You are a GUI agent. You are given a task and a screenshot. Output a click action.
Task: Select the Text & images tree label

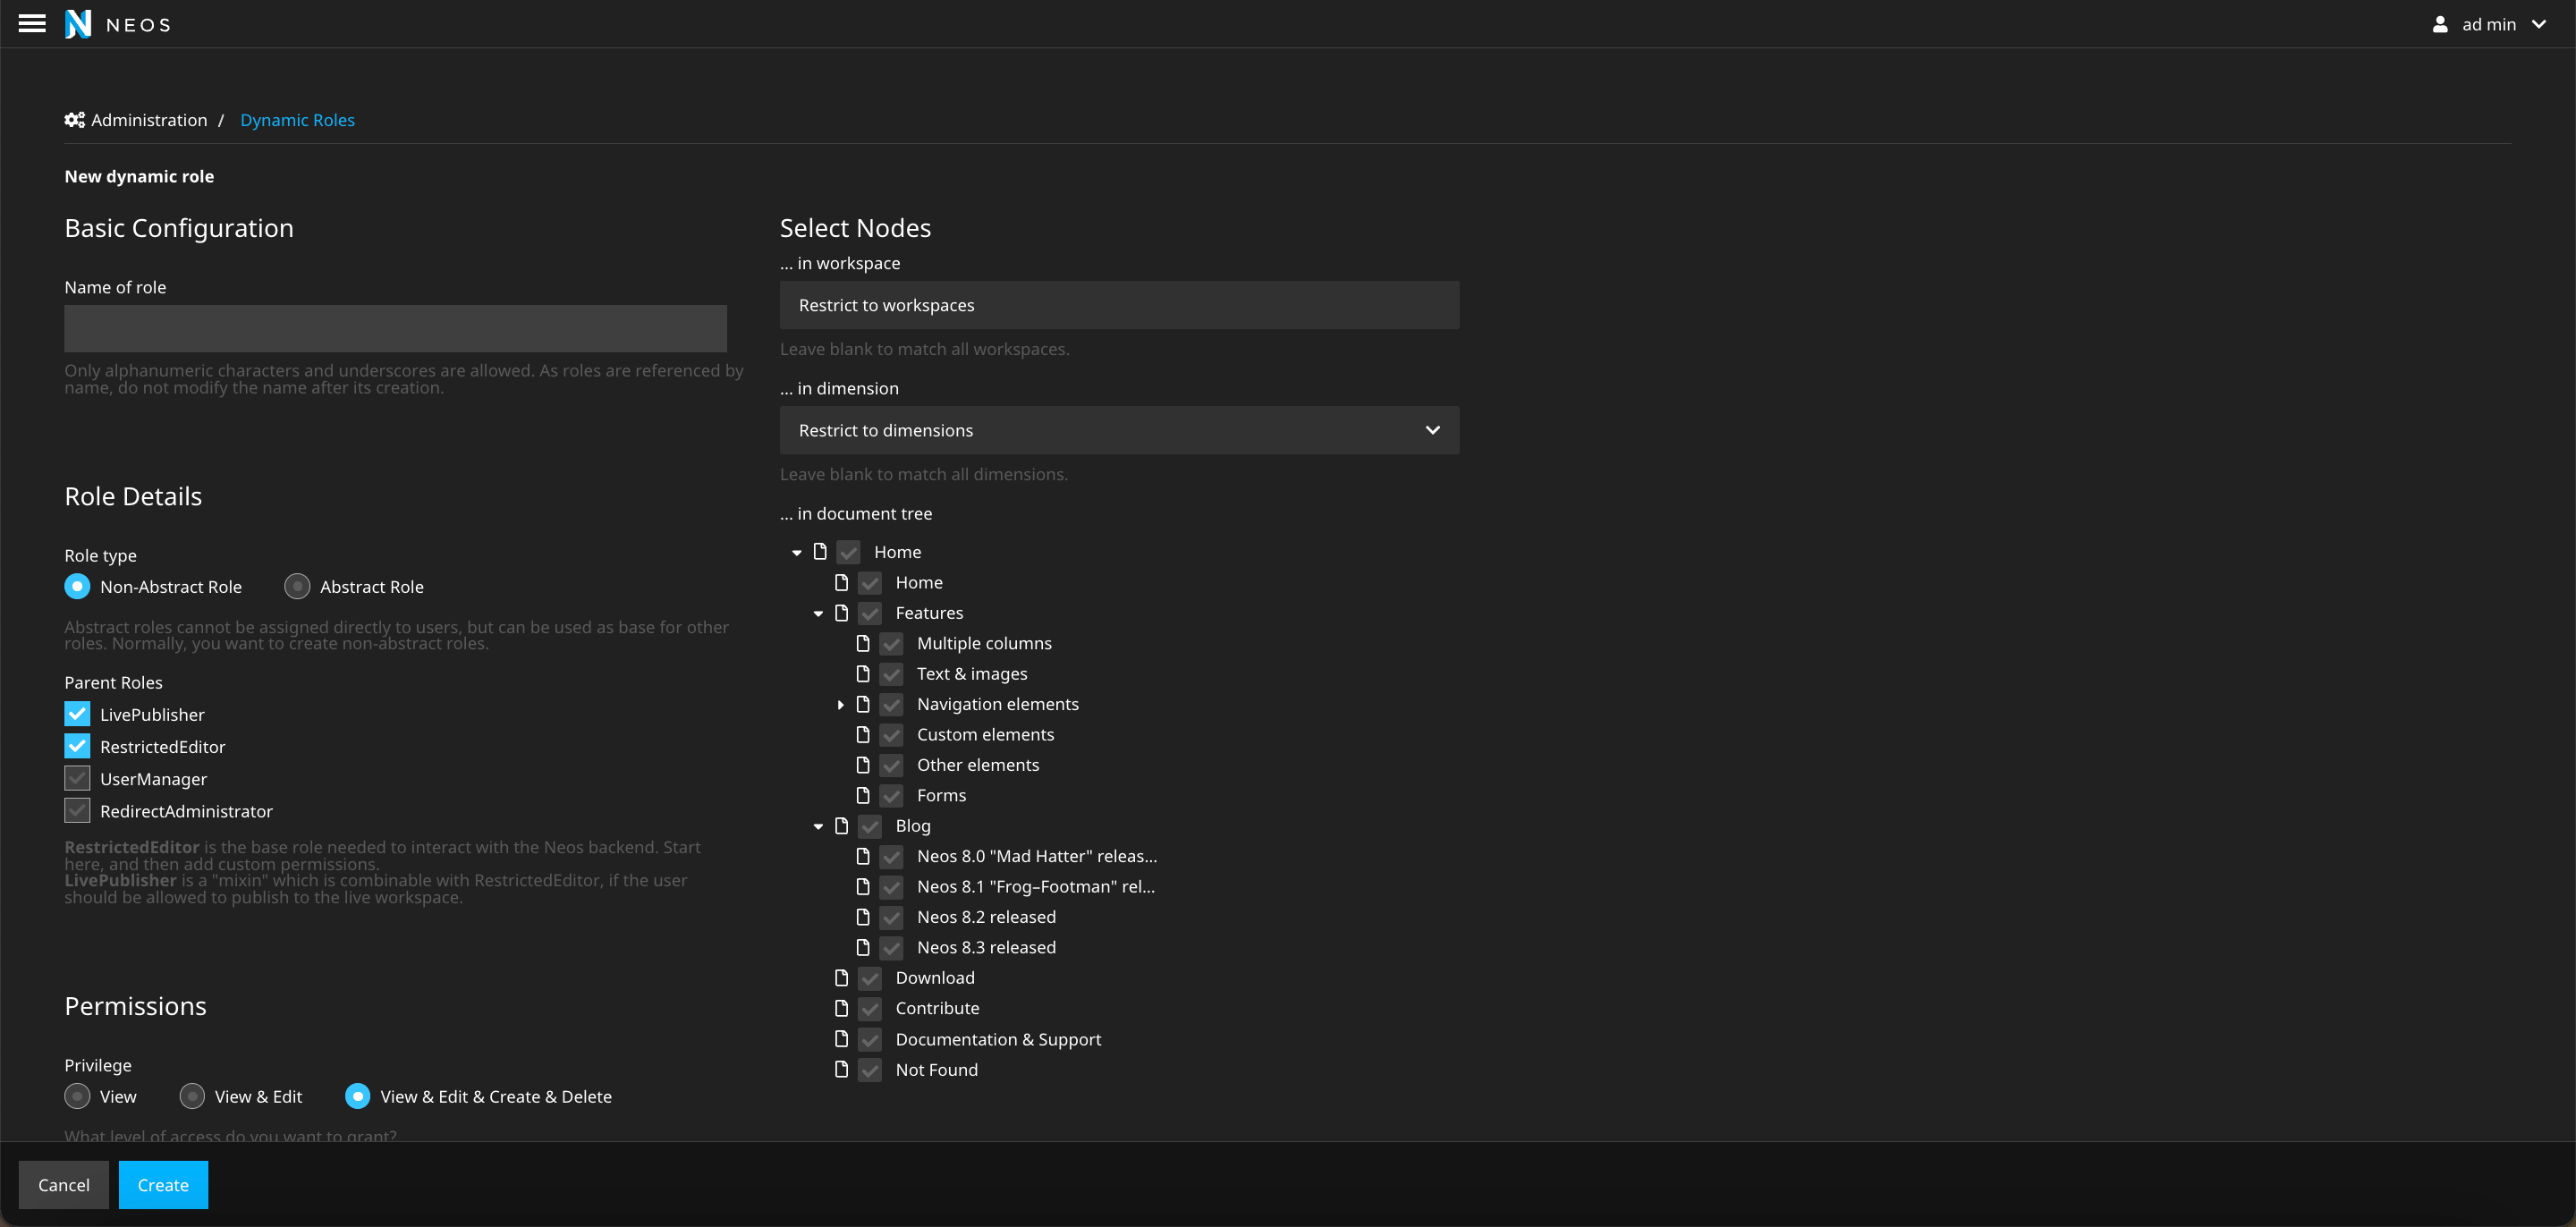click(972, 673)
